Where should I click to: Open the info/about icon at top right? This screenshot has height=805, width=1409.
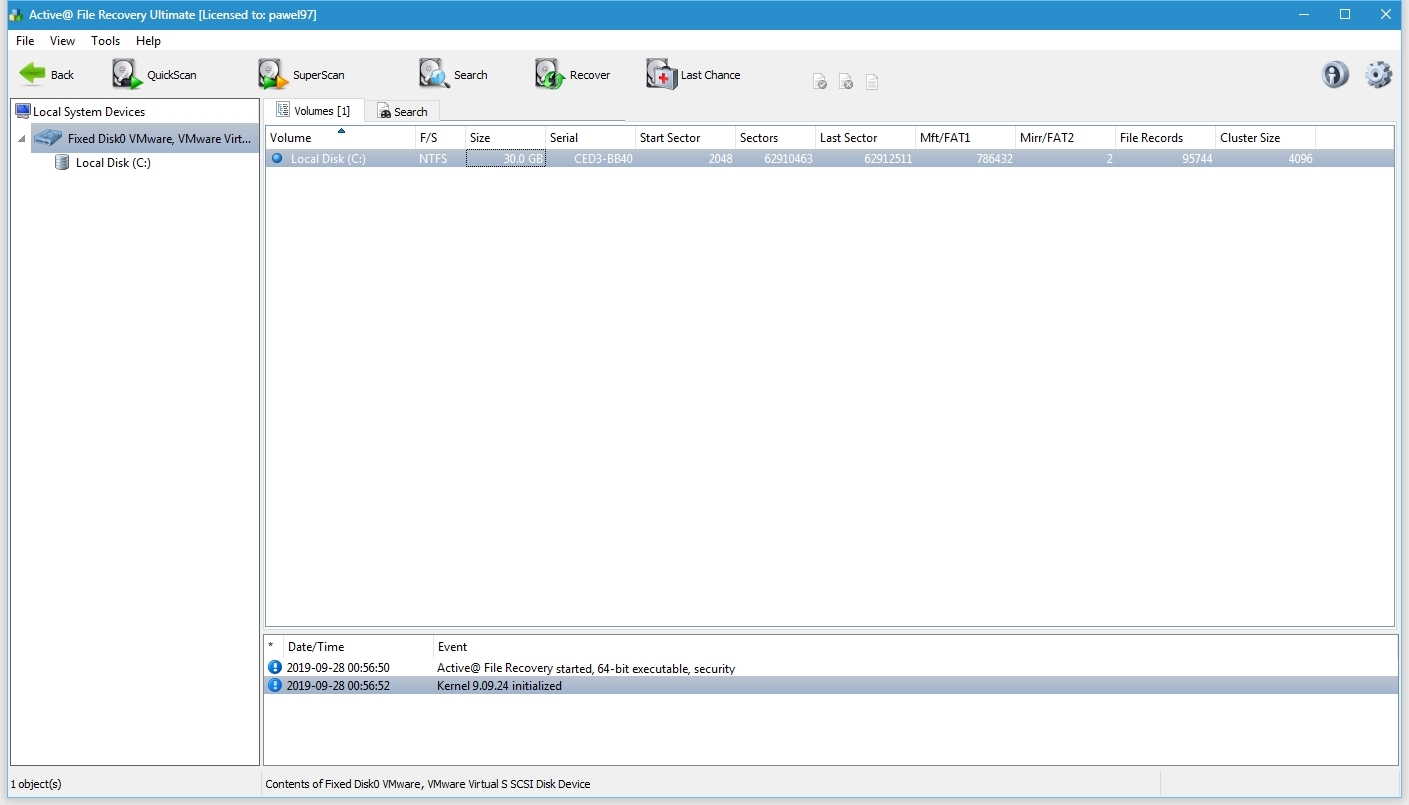1335,75
